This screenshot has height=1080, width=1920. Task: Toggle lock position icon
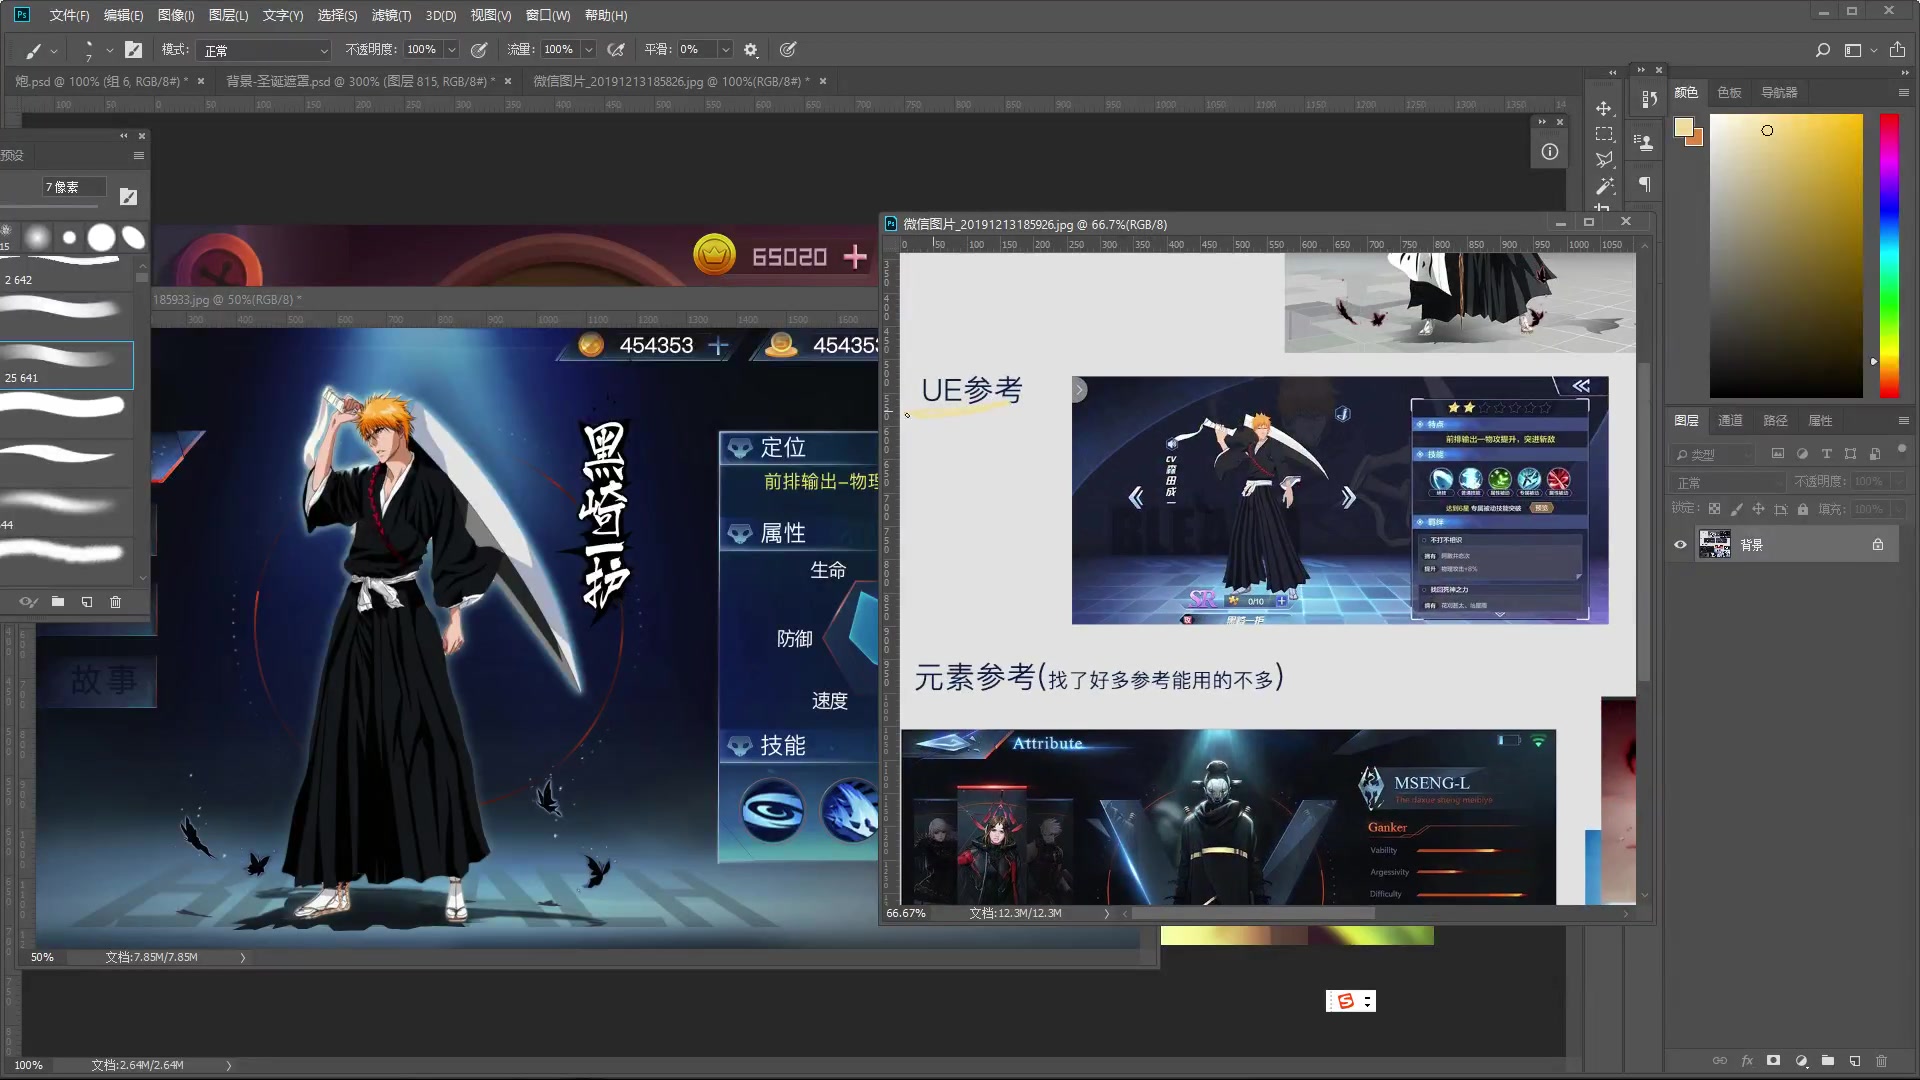pyautogui.click(x=1758, y=509)
